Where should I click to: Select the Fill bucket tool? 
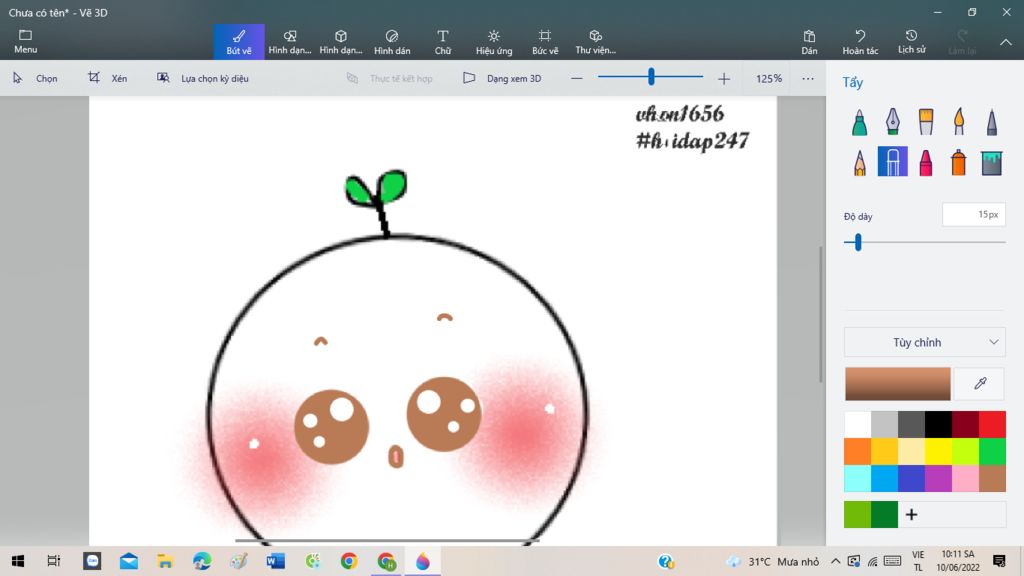[x=992, y=162]
